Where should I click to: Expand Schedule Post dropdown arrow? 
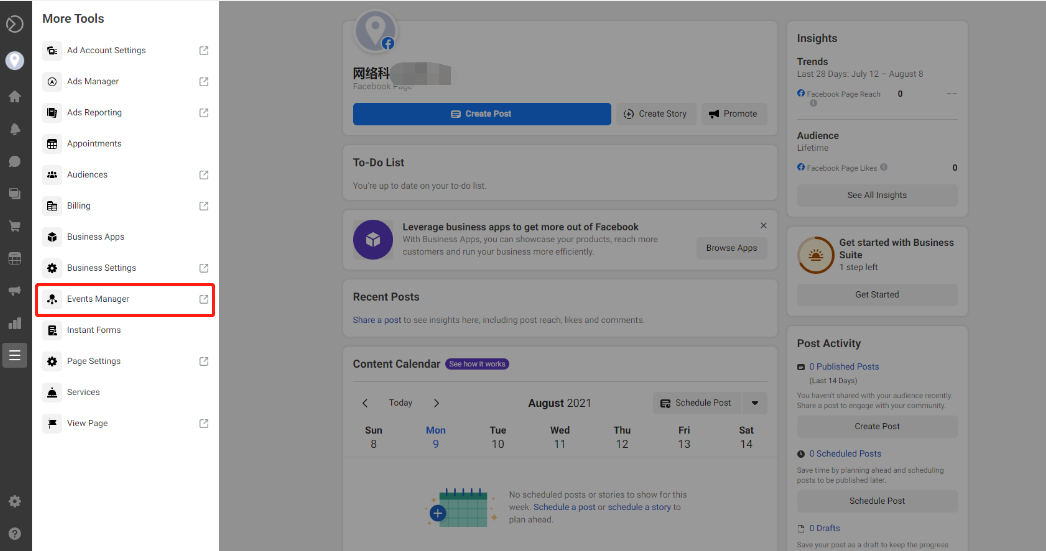[754, 403]
